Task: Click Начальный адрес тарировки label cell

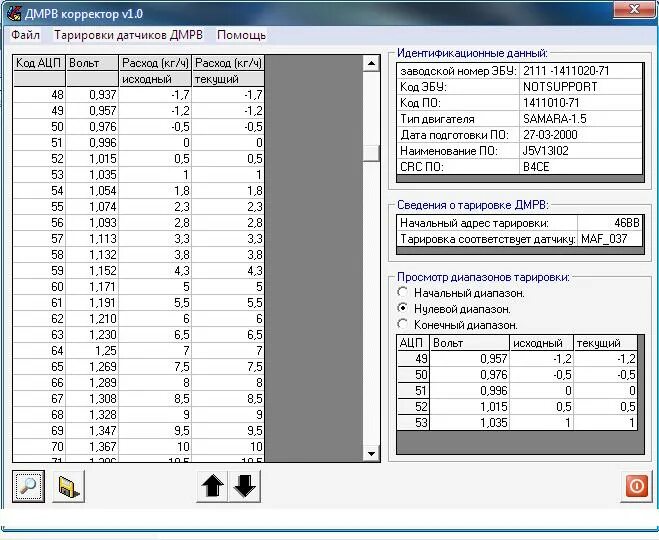Action: [487, 223]
